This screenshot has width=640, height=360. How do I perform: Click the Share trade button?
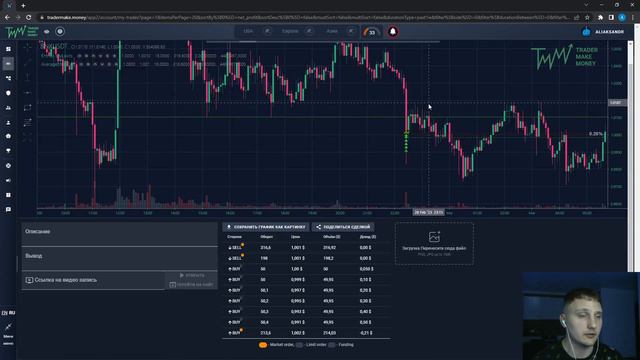pos(343,227)
